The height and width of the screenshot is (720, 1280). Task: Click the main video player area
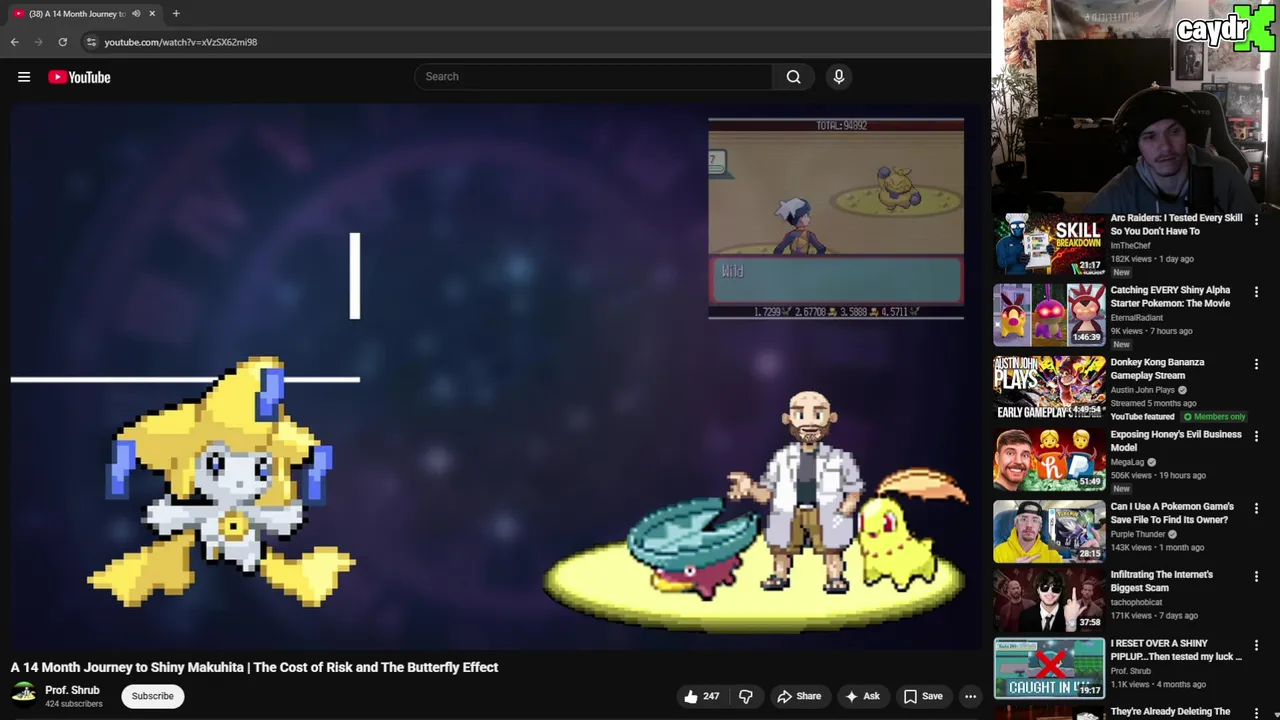click(495, 378)
